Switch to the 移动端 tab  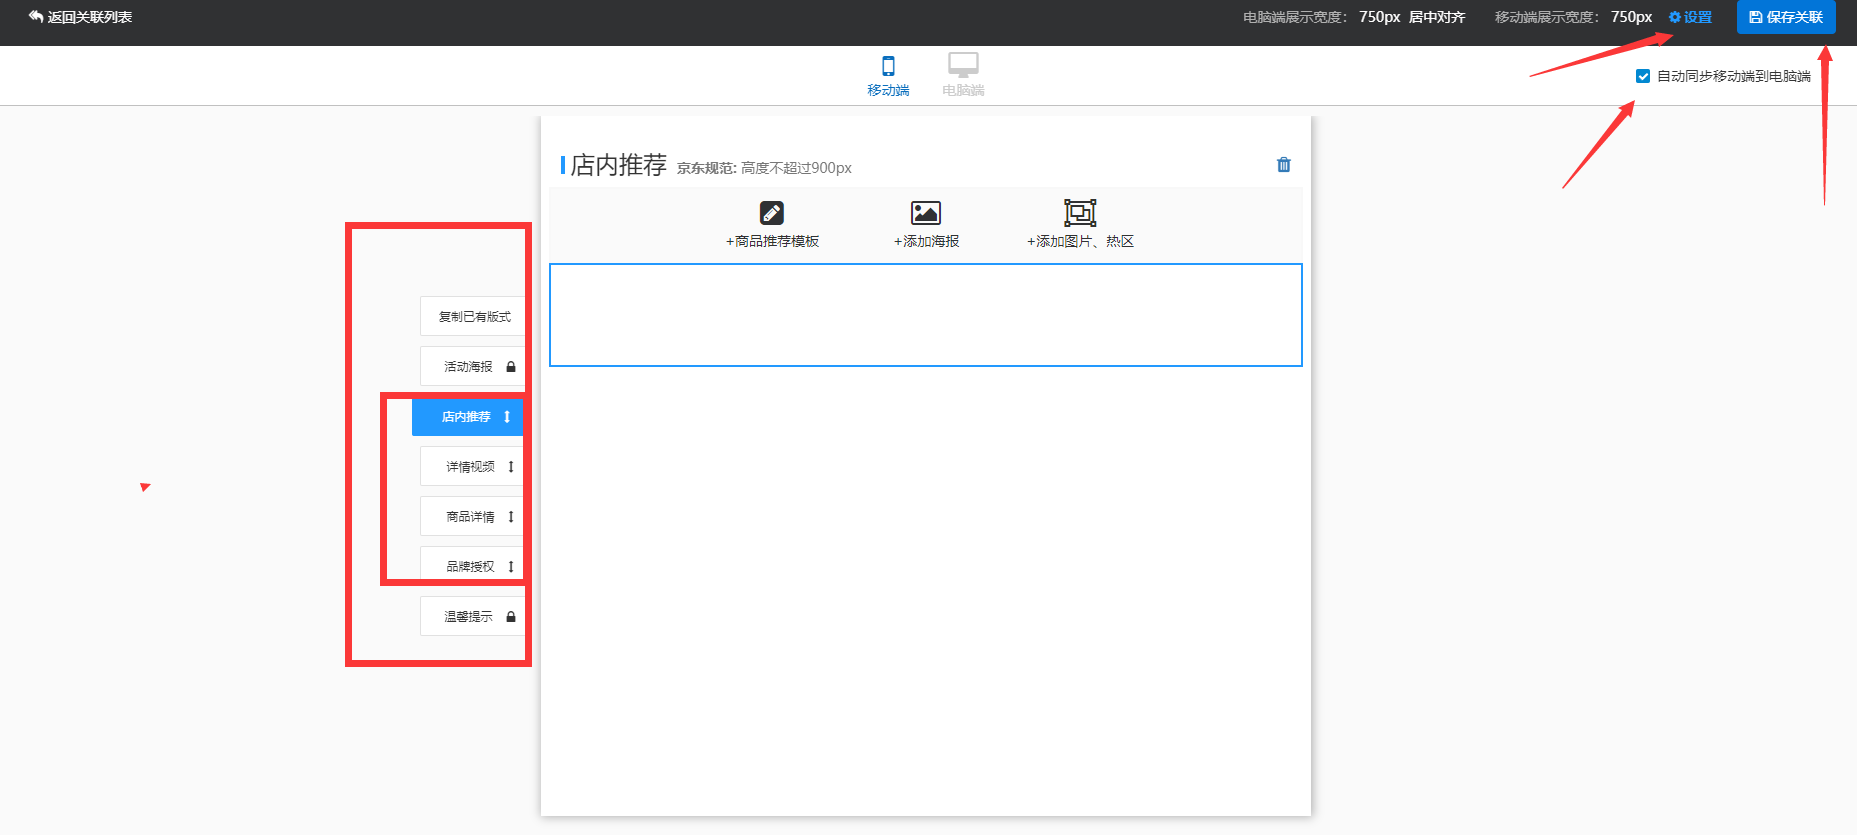(888, 75)
